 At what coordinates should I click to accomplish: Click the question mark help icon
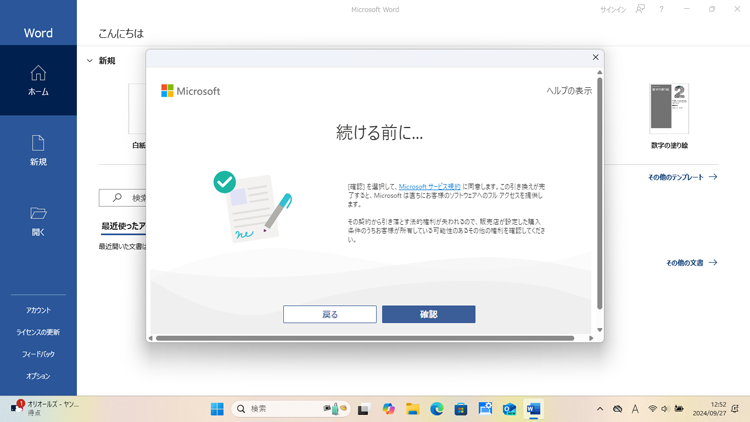click(661, 9)
